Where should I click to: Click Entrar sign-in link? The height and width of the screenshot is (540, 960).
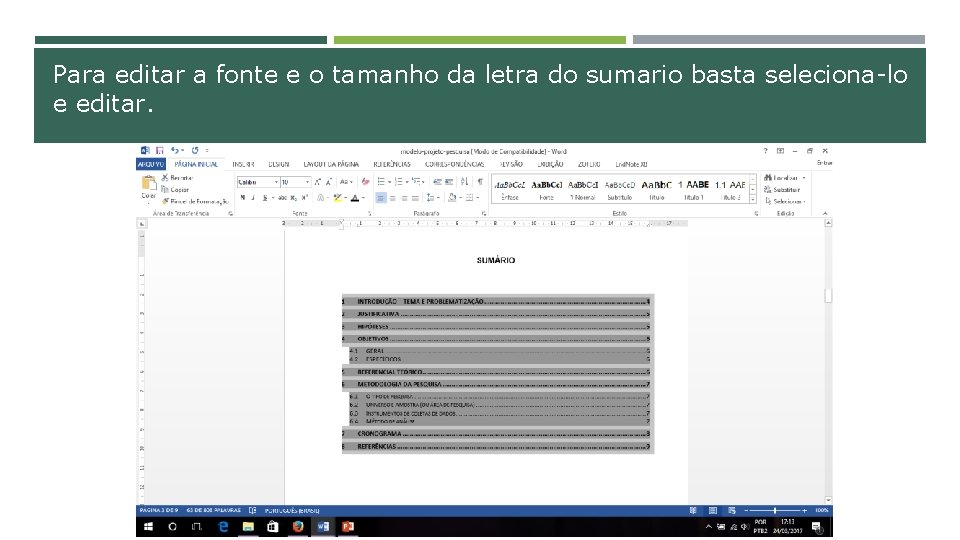point(824,163)
